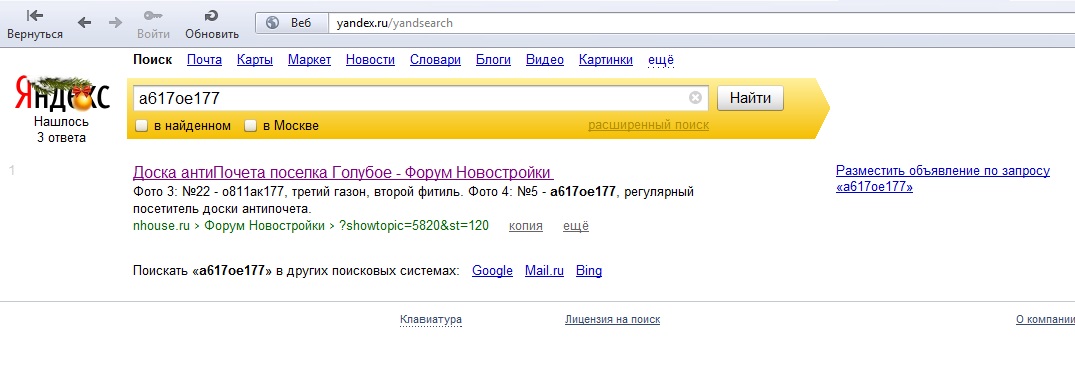Click the globe icon in address bar
The width and height of the screenshot is (1075, 378).
(272, 23)
